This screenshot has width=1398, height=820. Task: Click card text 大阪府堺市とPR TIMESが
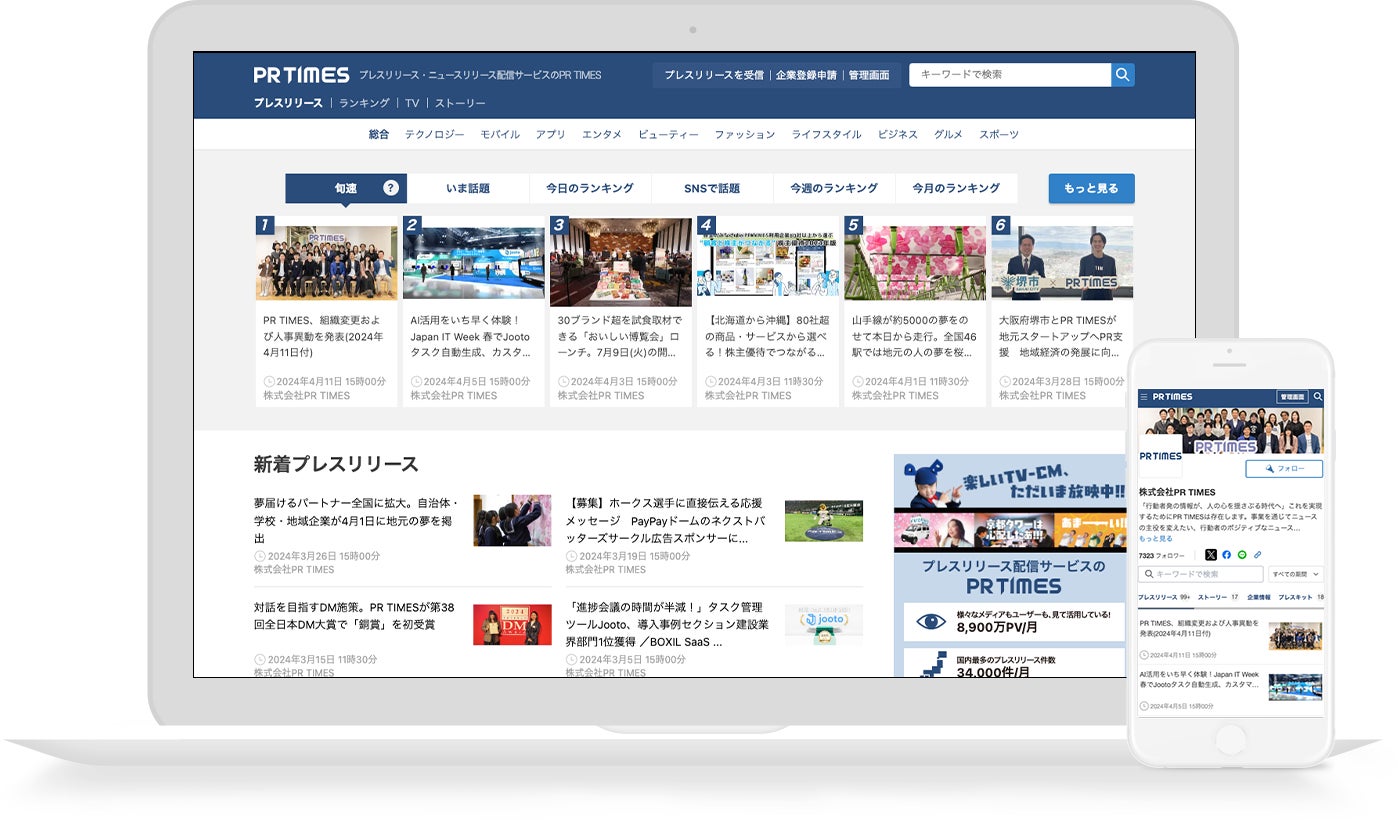1060,337
